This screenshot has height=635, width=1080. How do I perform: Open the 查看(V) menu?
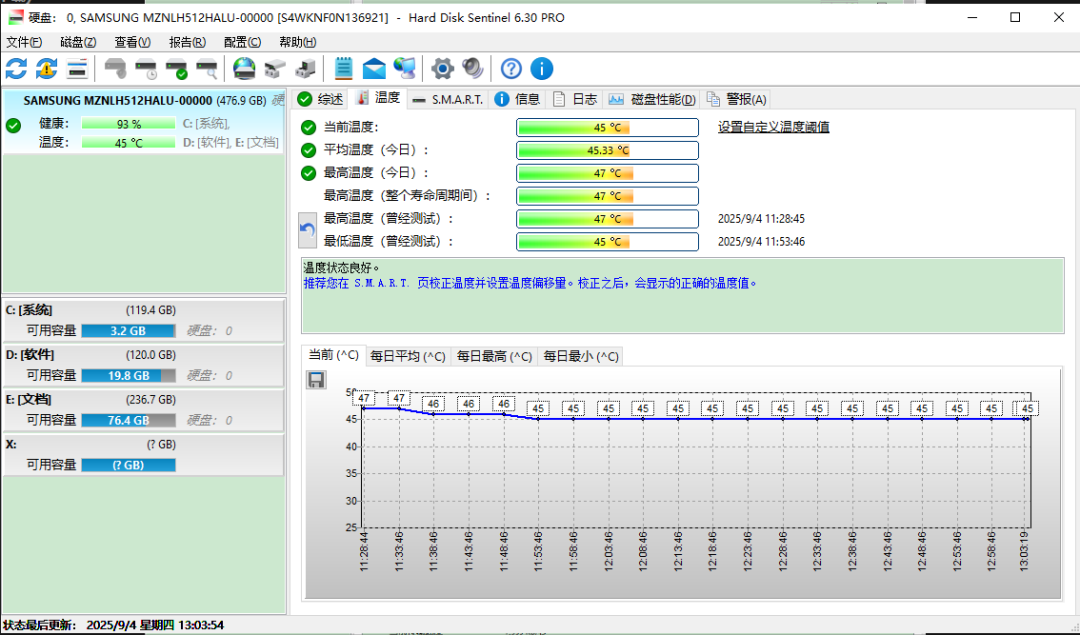point(132,42)
